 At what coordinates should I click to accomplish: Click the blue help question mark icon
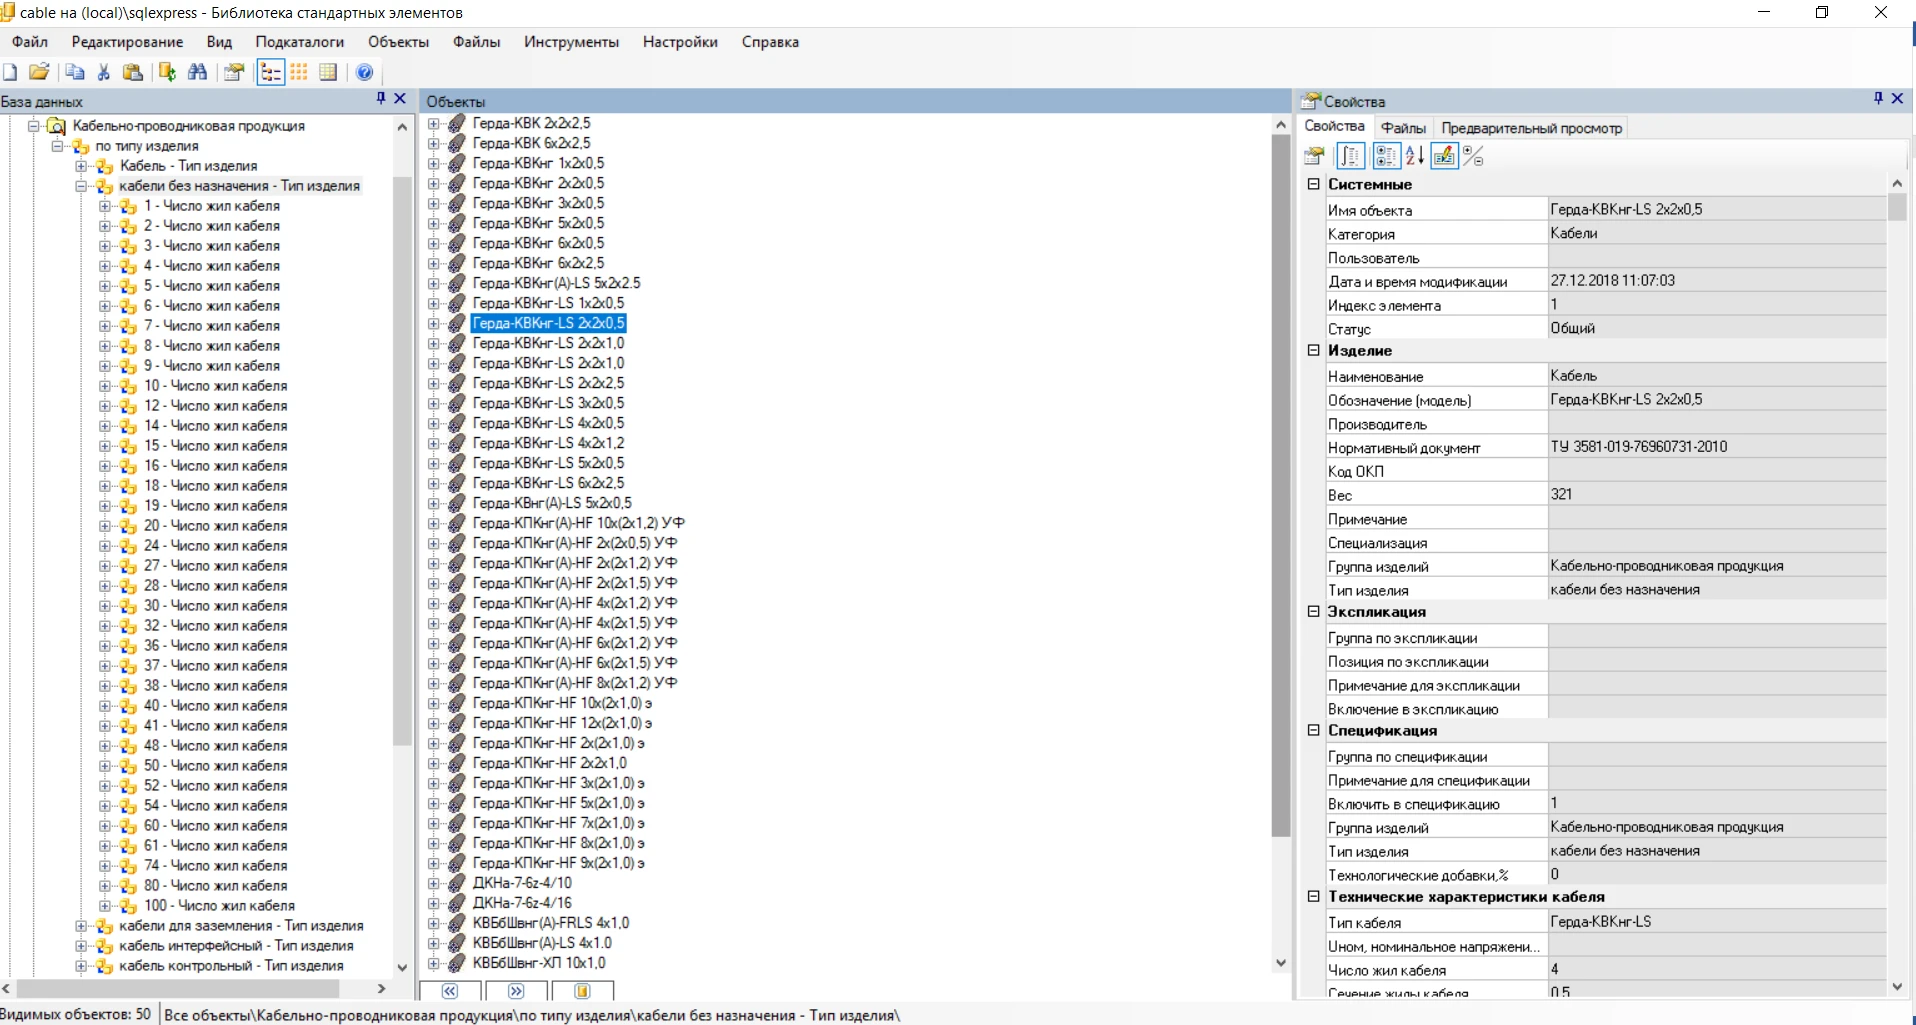pos(364,72)
